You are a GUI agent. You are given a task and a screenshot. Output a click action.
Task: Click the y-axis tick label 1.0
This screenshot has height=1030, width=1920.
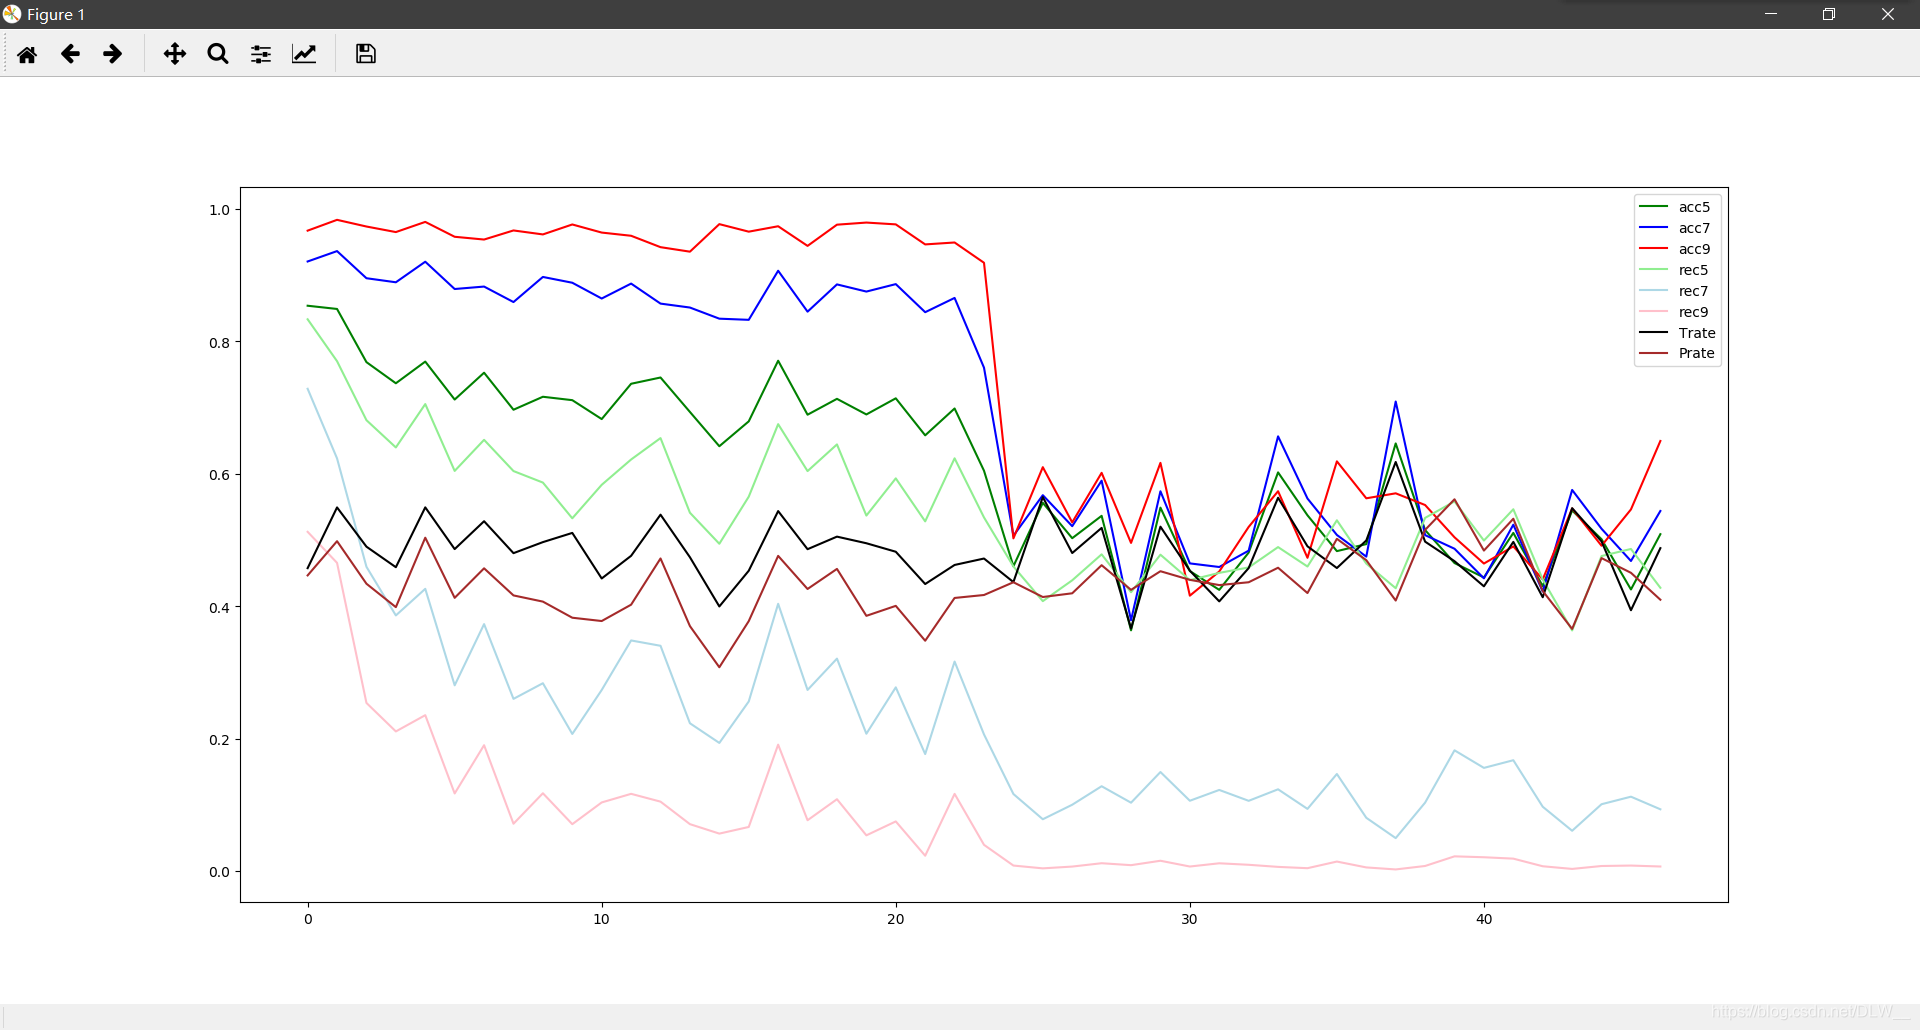[219, 210]
